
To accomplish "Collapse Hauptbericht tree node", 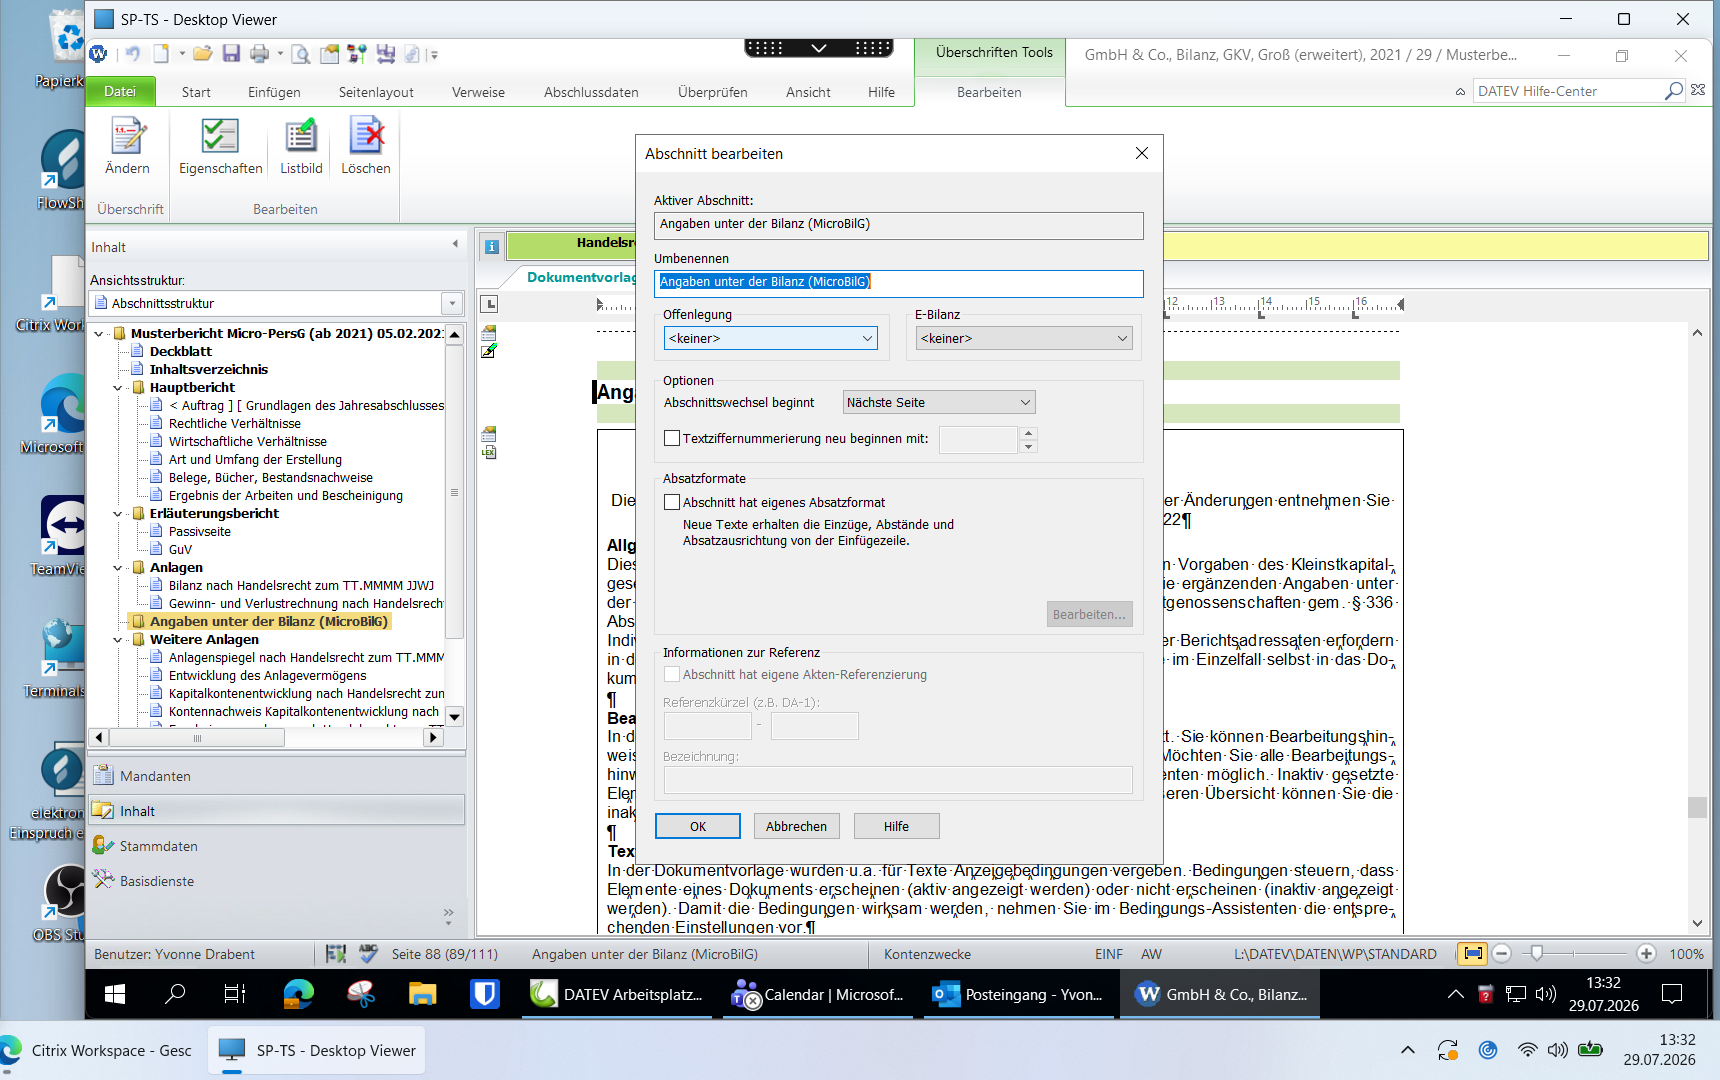I will click(x=118, y=388).
